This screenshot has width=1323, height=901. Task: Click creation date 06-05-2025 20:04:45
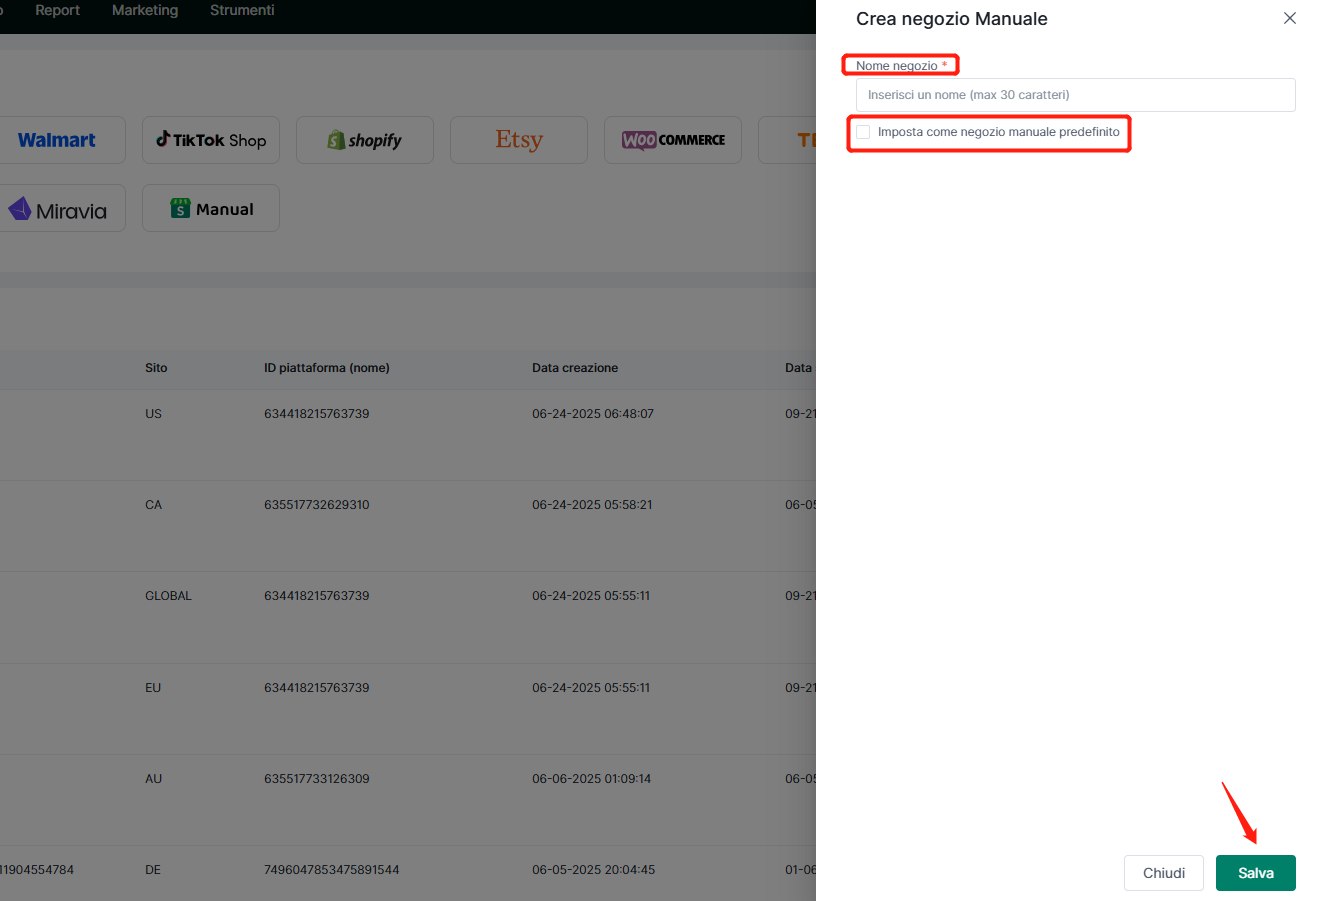[593, 870]
